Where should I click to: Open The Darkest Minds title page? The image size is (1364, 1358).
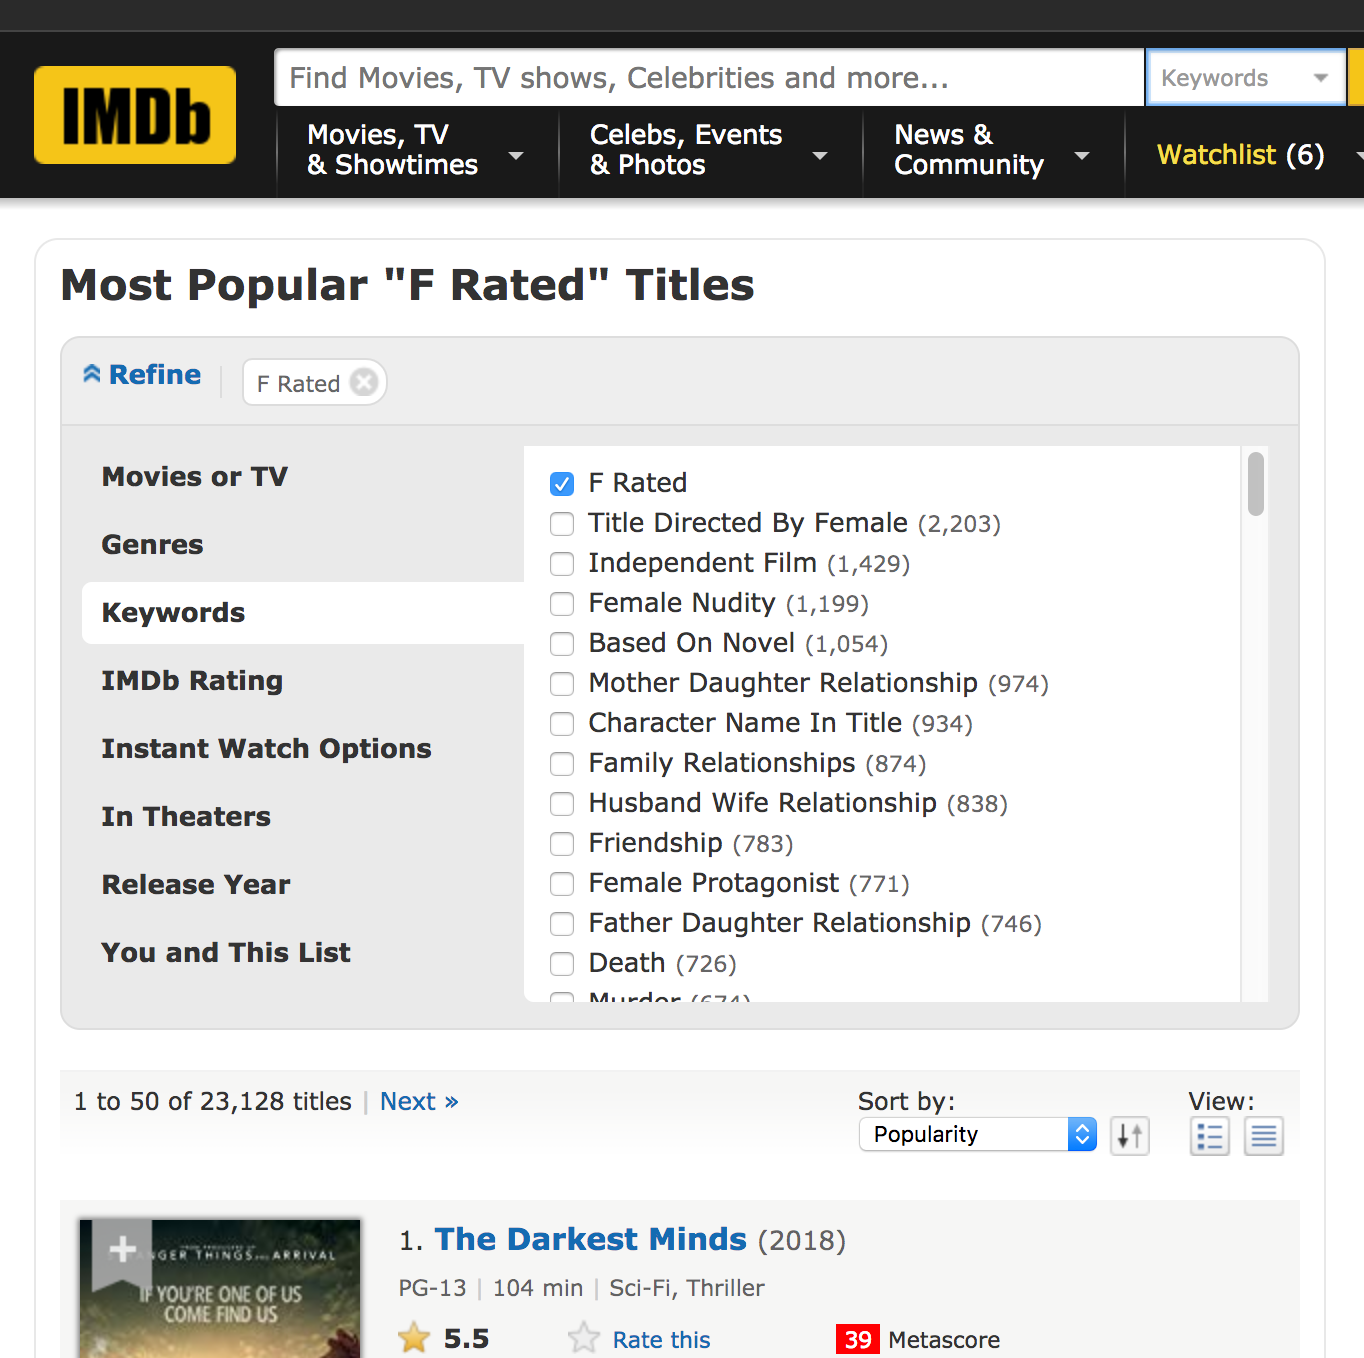click(590, 1239)
